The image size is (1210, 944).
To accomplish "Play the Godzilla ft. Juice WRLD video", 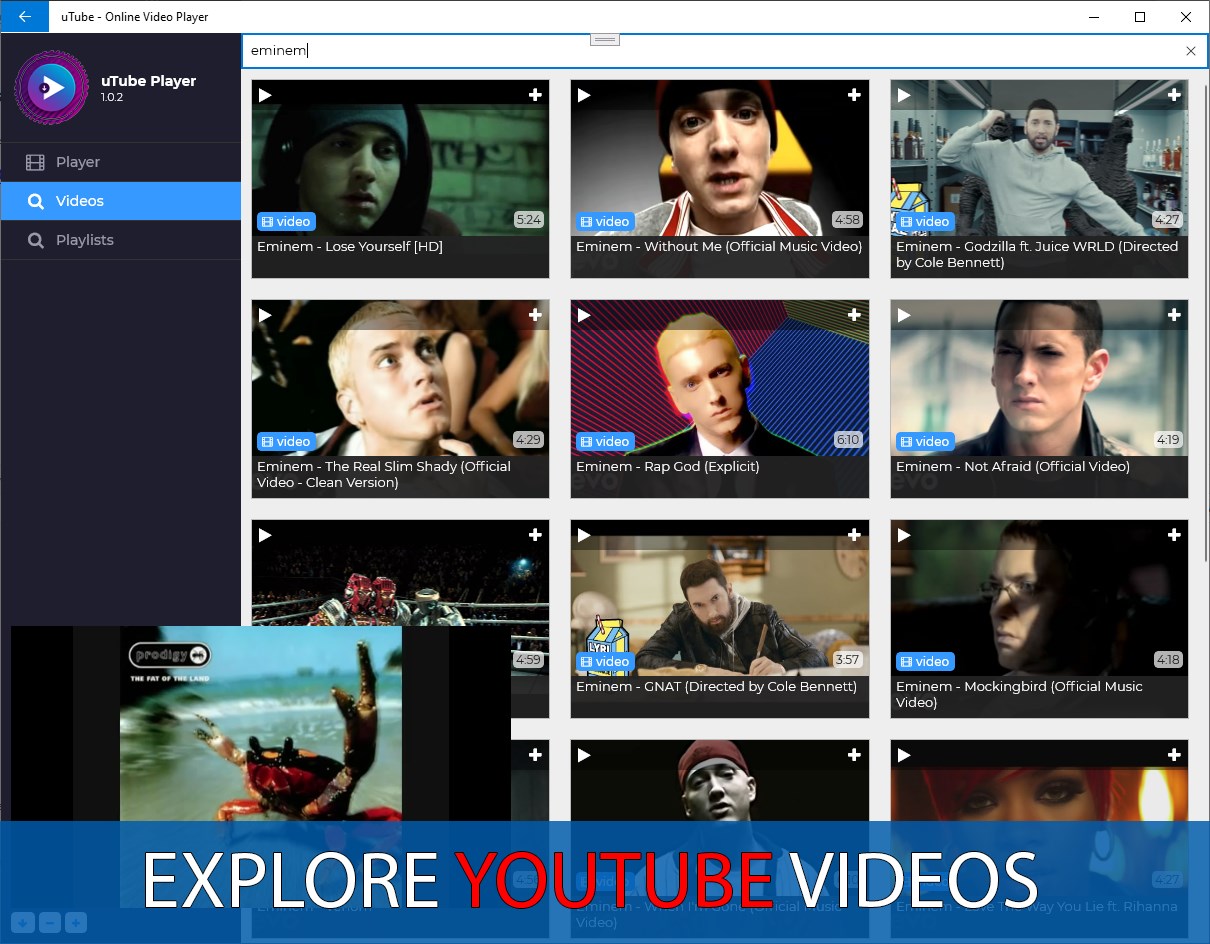I will [x=904, y=95].
